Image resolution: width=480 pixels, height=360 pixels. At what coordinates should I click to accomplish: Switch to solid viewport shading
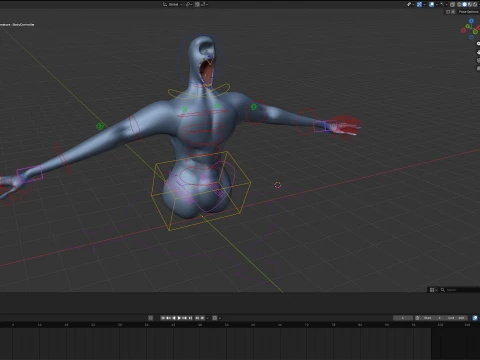coord(464,4)
